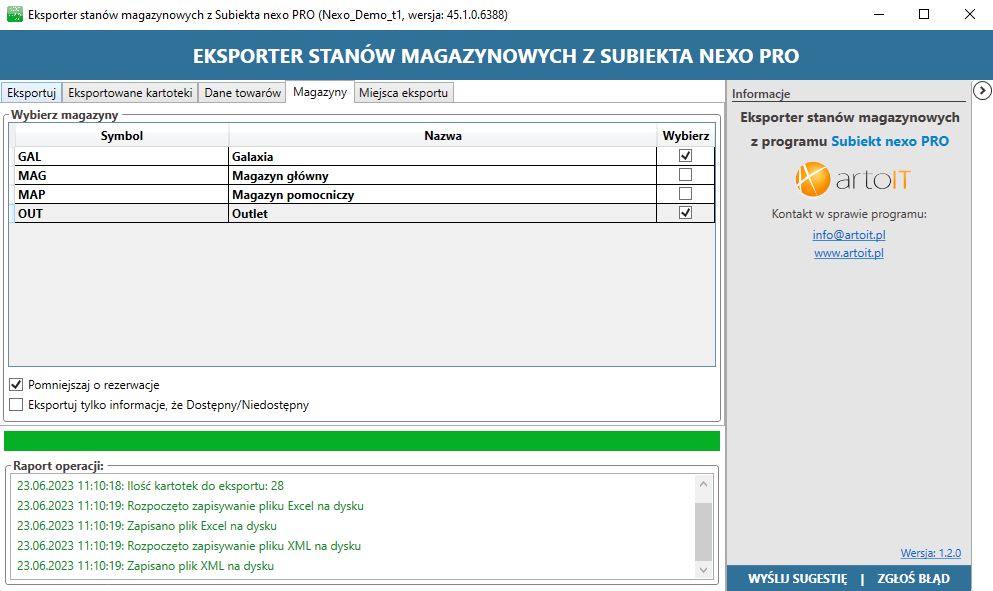This screenshot has height=591, width=993.
Task: Collapse the Informacje side panel
Action: (x=981, y=90)
